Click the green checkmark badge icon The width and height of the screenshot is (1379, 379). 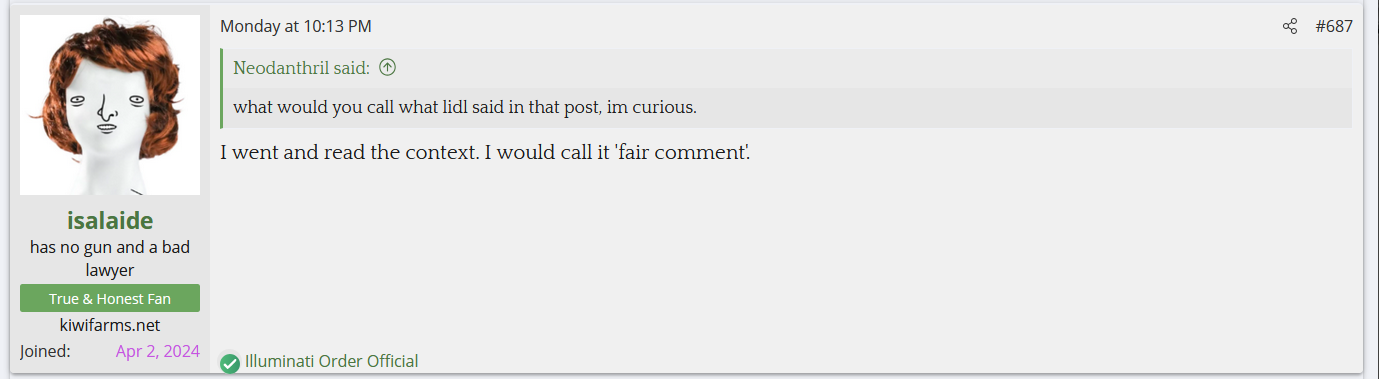click(x=230, y=363)
